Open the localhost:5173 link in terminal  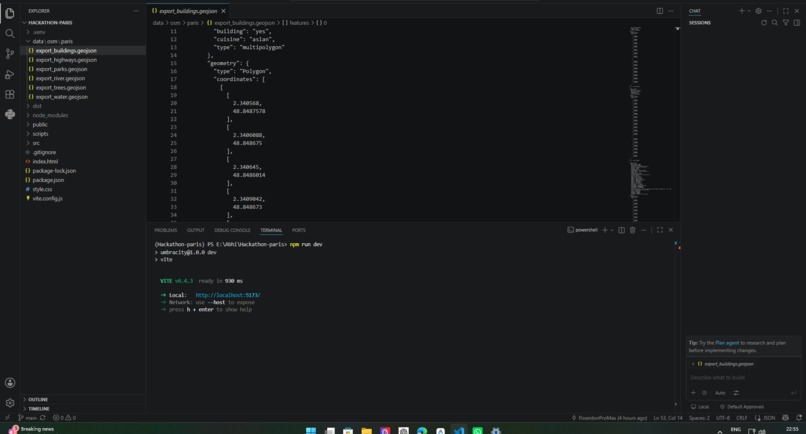[x=228, y=295]
